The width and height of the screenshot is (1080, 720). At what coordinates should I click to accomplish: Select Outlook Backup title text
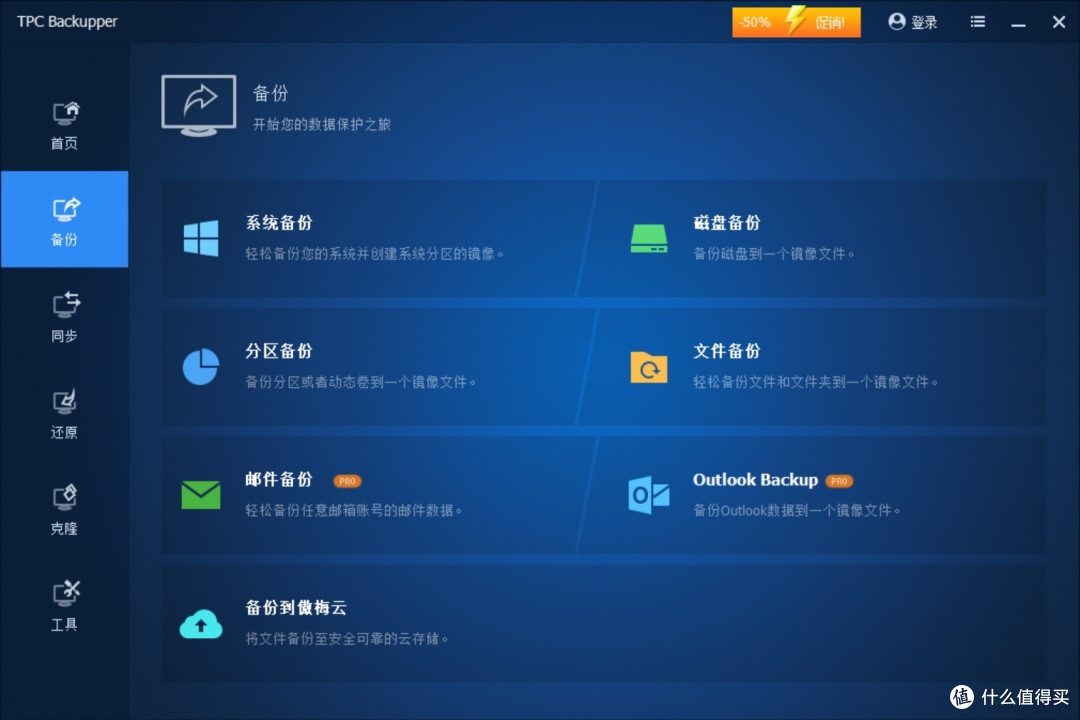click(x=756, y=480)
